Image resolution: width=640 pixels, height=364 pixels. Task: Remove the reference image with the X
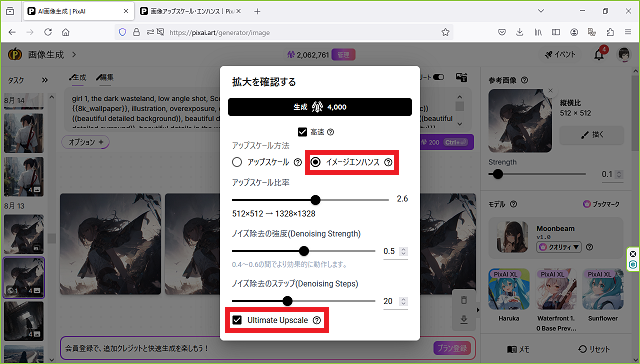550,91
